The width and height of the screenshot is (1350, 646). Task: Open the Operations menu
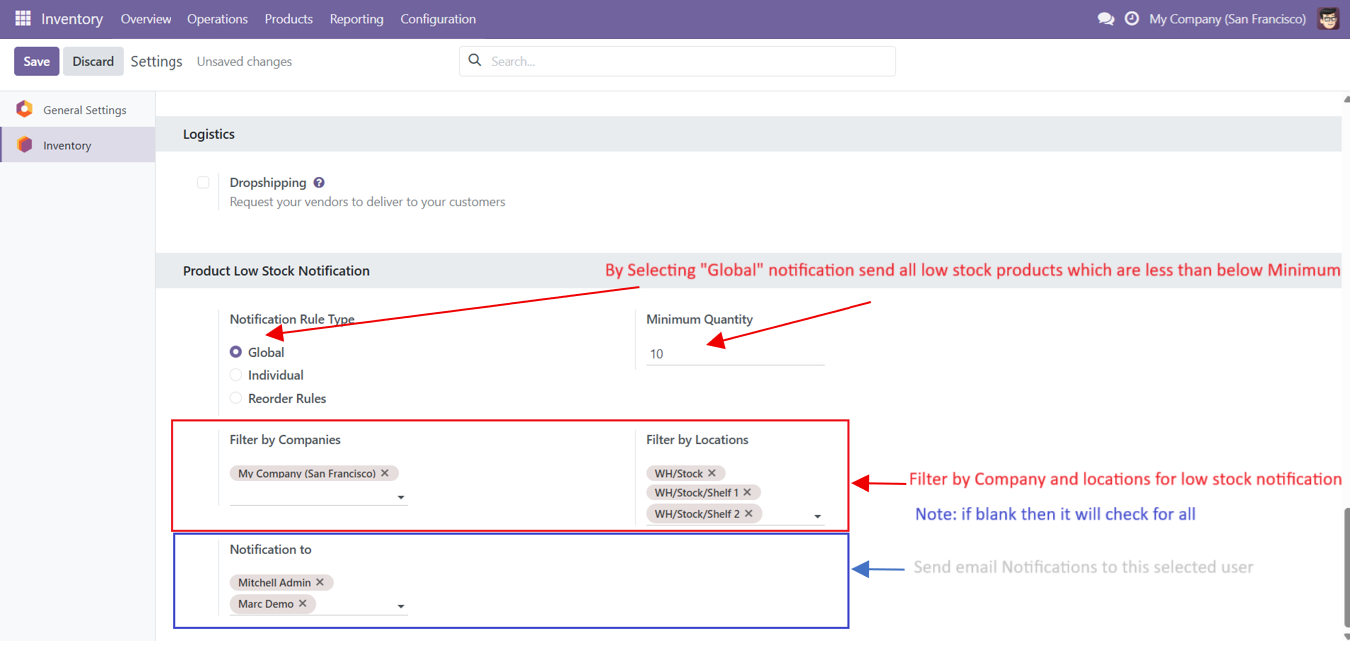[x=217, y=19]
